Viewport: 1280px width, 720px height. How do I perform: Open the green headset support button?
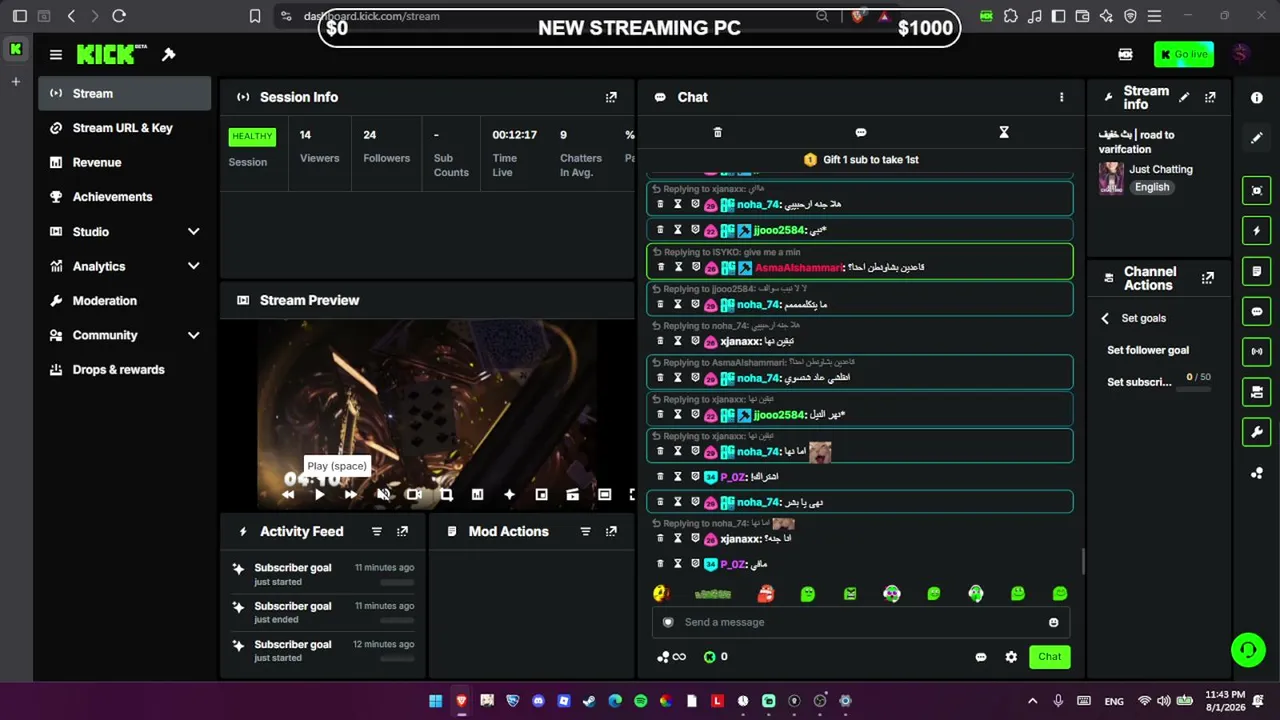[1248, 650]
